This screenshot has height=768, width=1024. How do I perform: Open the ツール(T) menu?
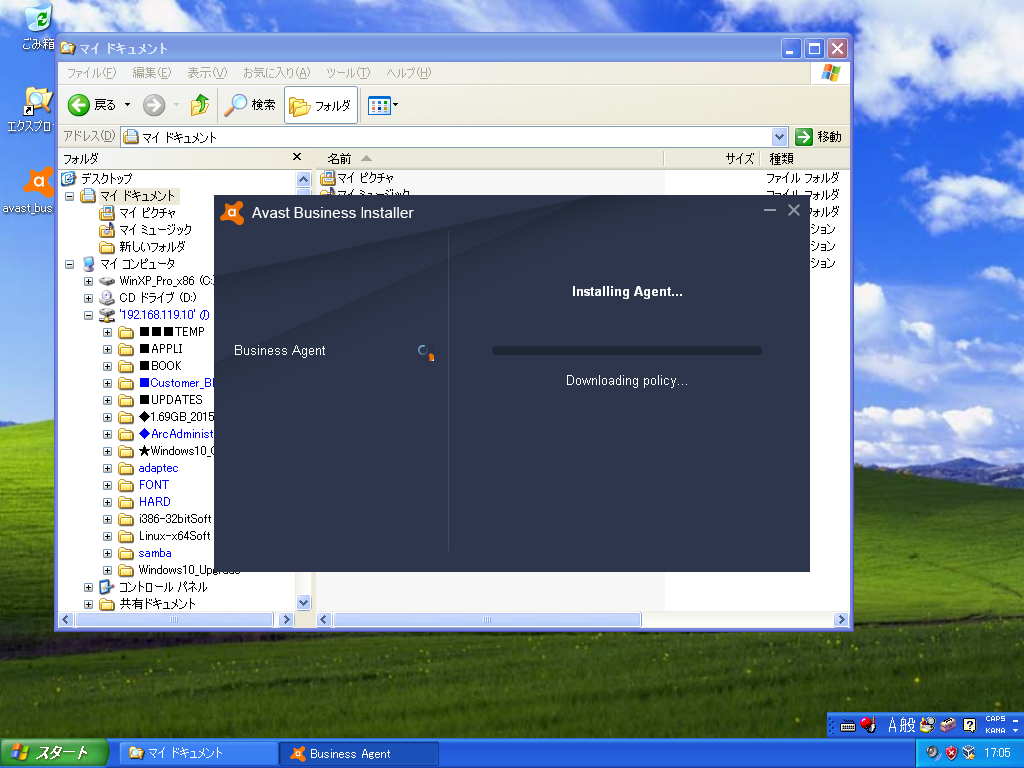[x=348, y=72]
